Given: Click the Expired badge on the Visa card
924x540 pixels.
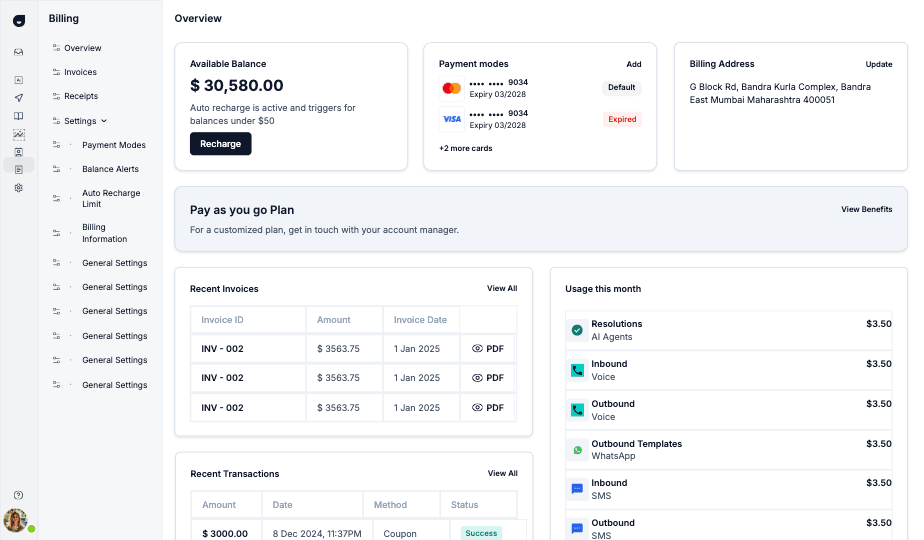Looking at the screenshot, I should click(622, 119).
